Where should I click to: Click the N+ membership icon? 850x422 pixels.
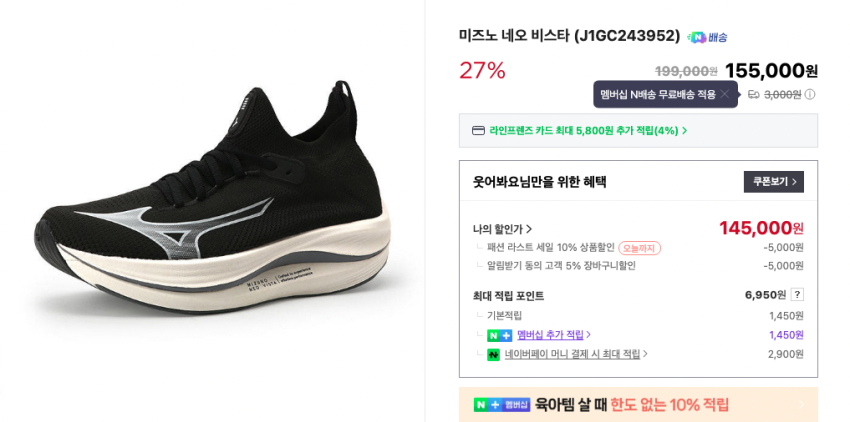(499, 335)
